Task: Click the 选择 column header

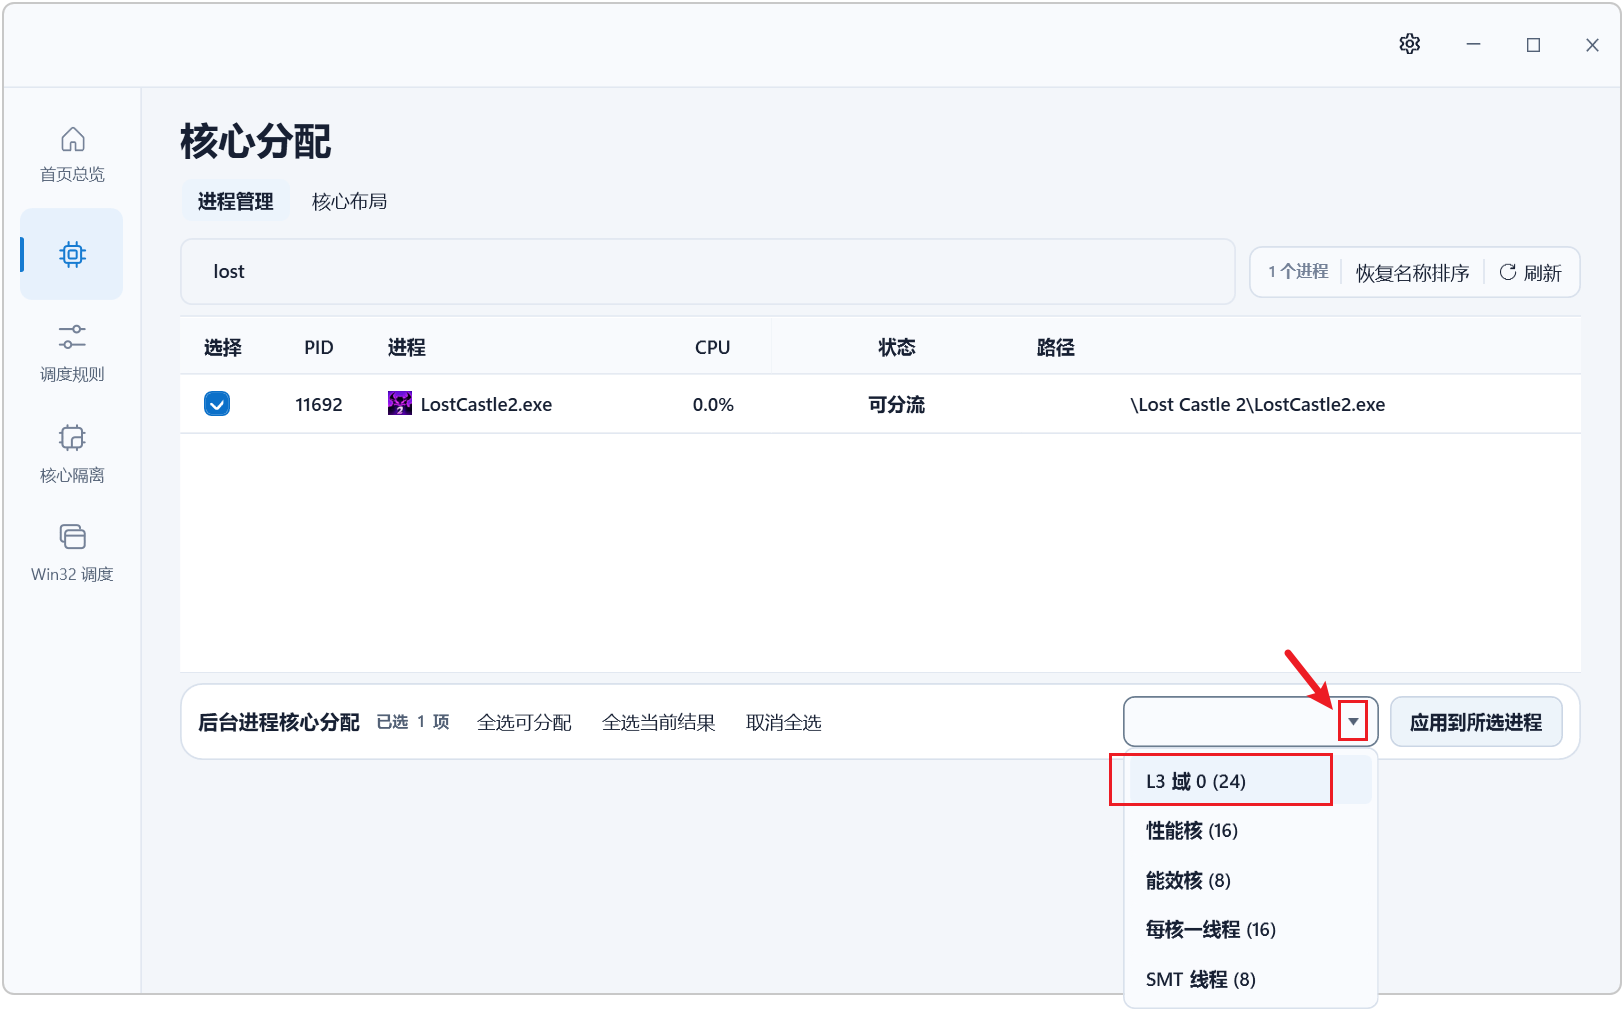Action: point(223,347)
